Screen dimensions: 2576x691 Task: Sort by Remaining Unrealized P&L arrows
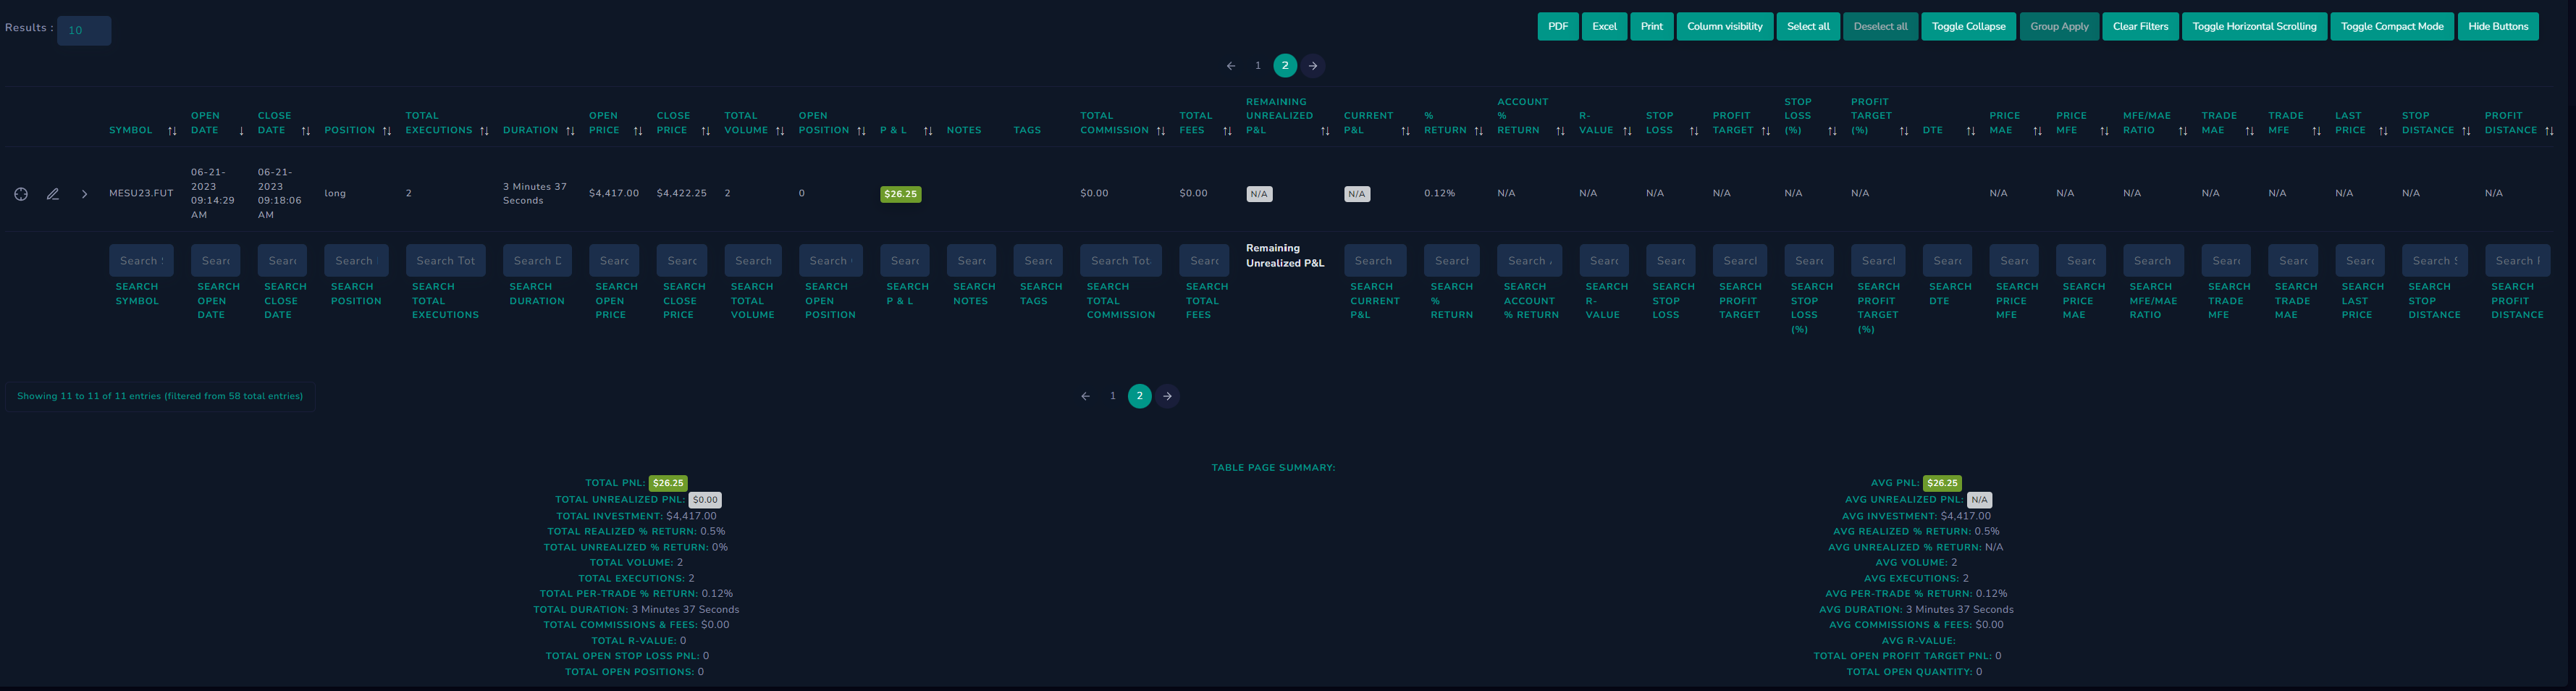coord(1325,131)
